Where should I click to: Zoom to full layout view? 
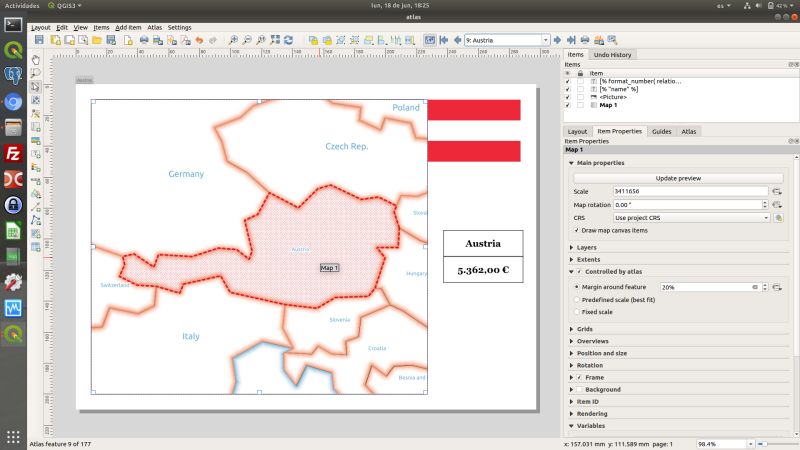click(x=275, y=40)
